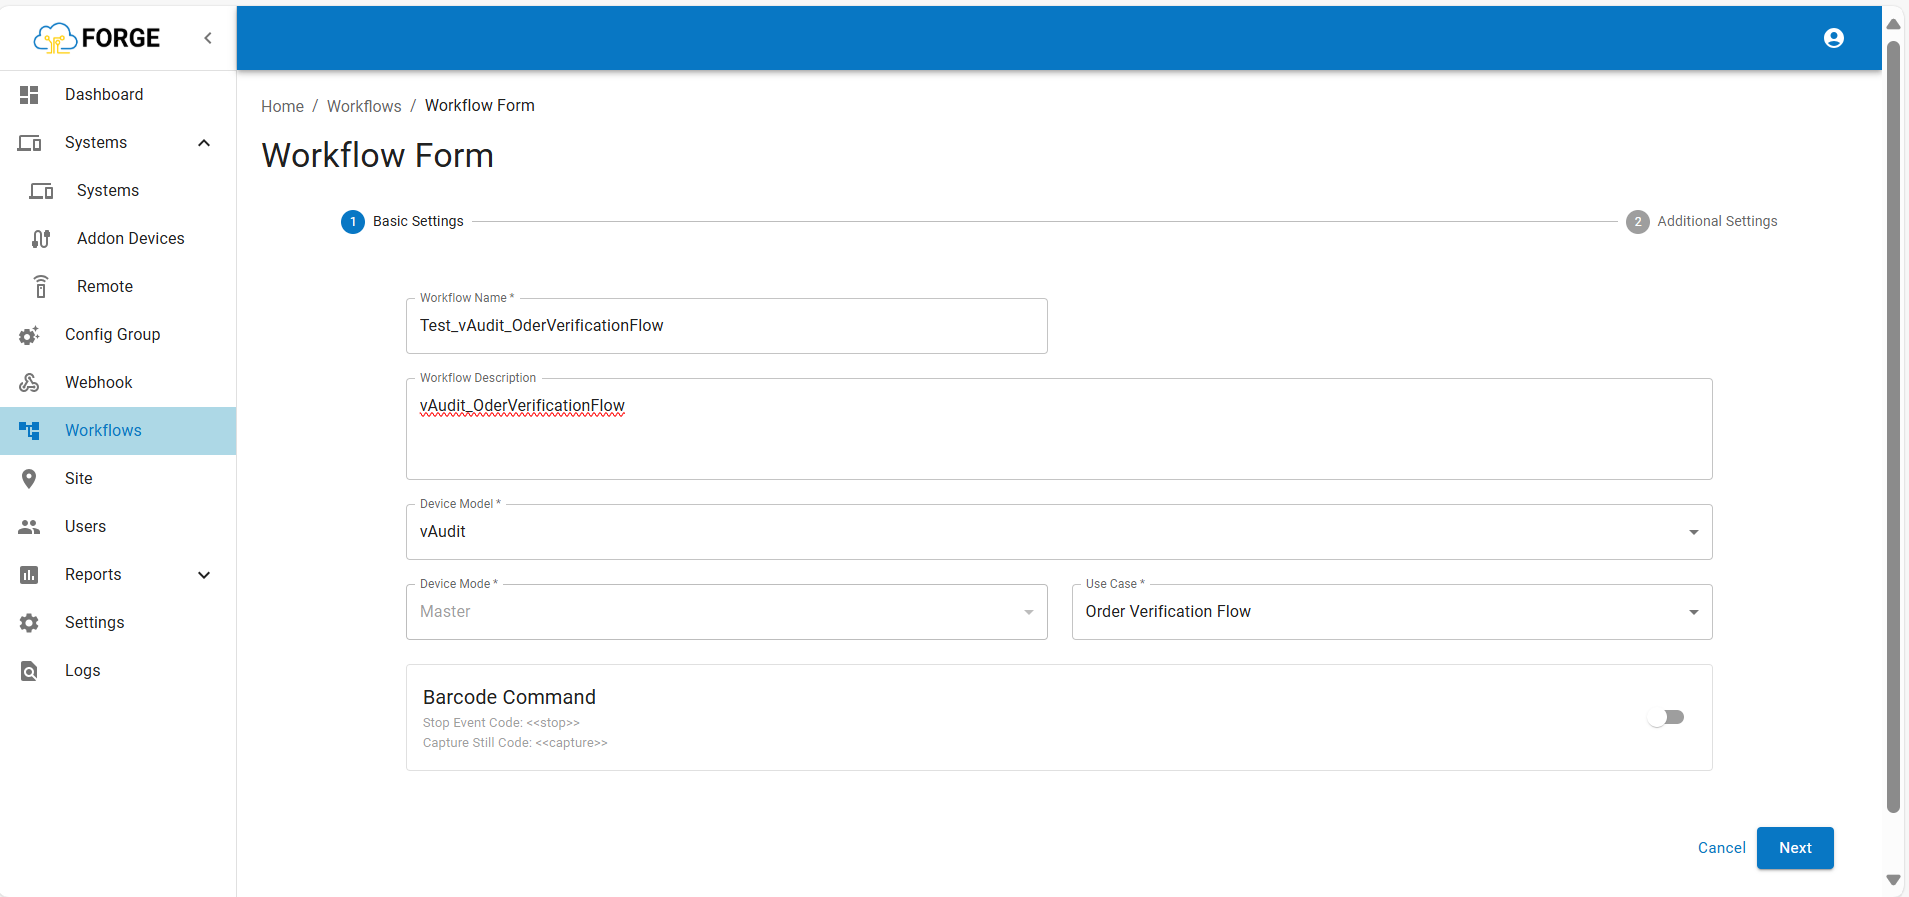Collapse the Systems menu section

coord(204,143)
